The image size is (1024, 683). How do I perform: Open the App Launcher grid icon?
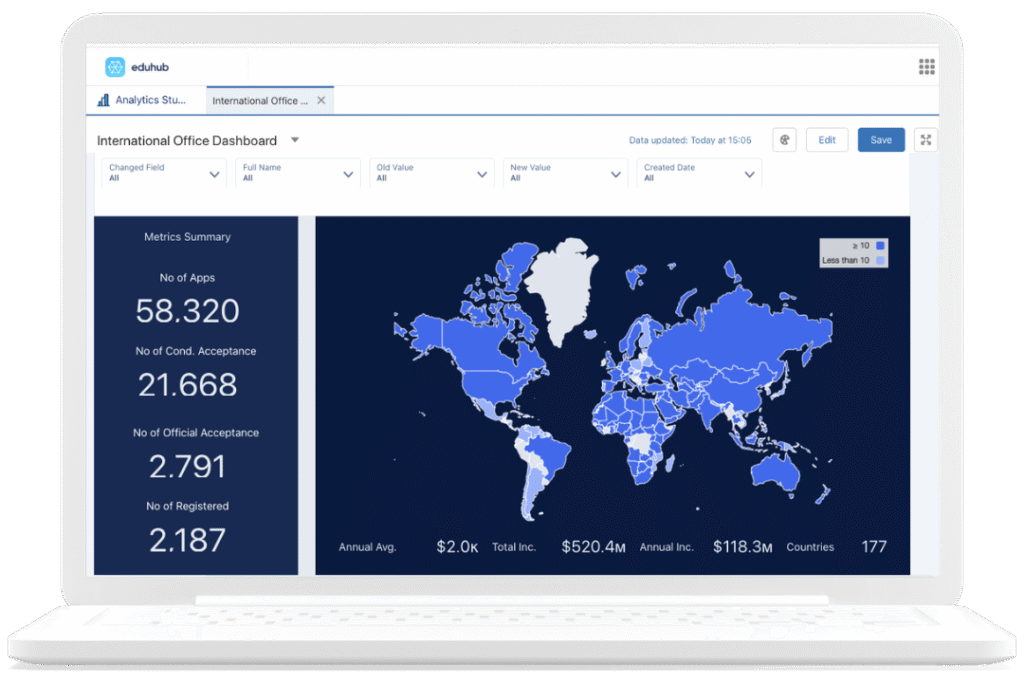926,66
